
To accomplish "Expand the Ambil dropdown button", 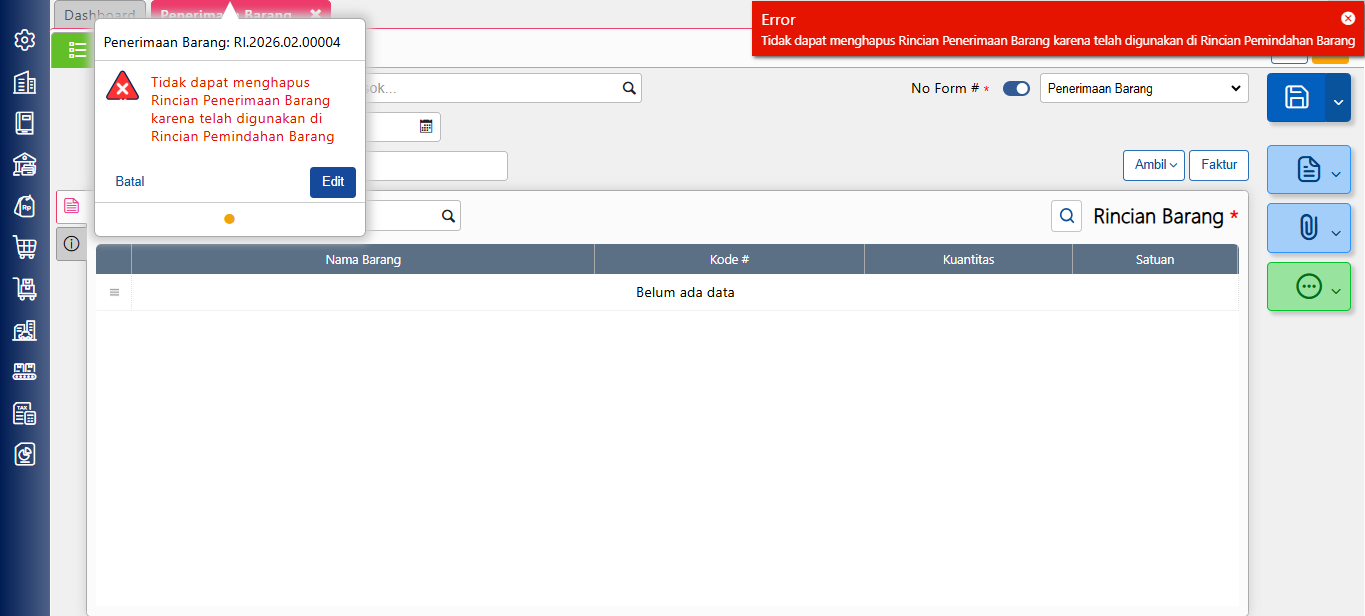I will (1155, 165).
